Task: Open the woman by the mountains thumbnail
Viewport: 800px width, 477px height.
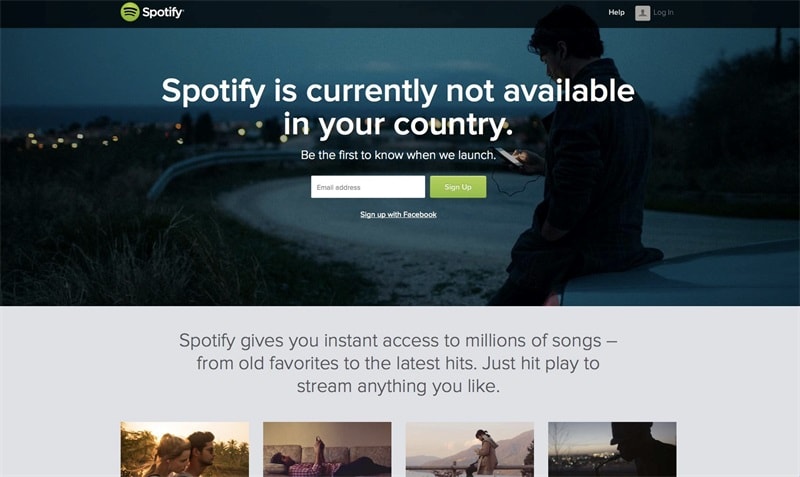Action: tap(470, 449)
